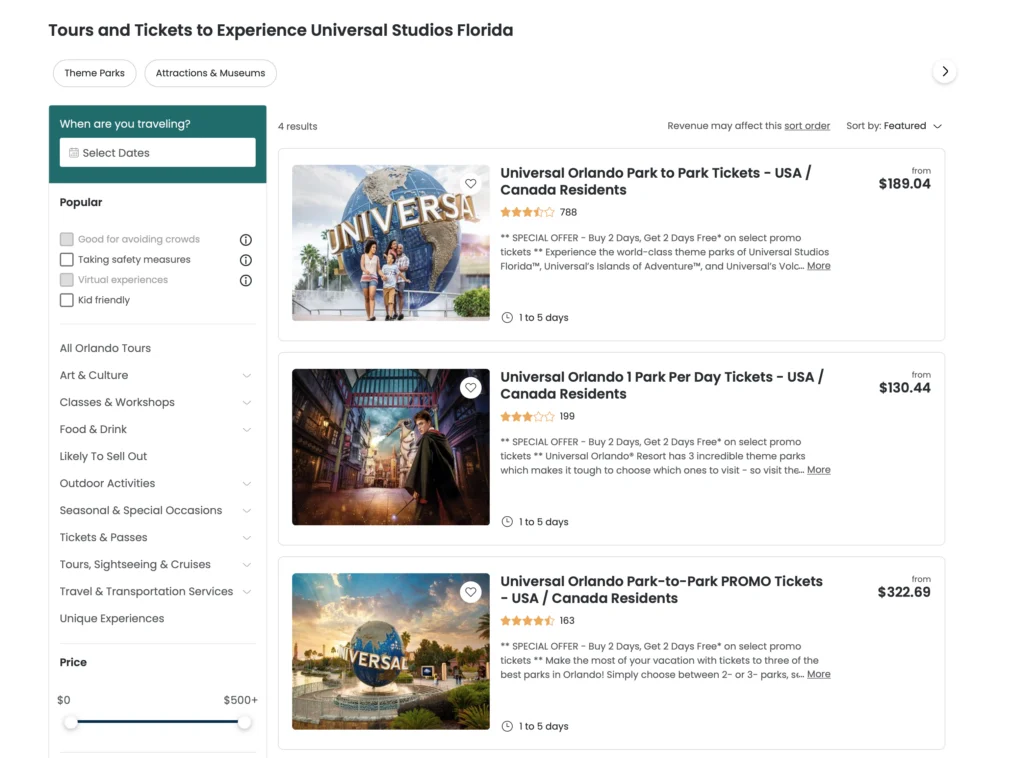Viewport: 1024px width, 758px height.
Task: Show info for Virtual experiences
Action: [246, 280]
